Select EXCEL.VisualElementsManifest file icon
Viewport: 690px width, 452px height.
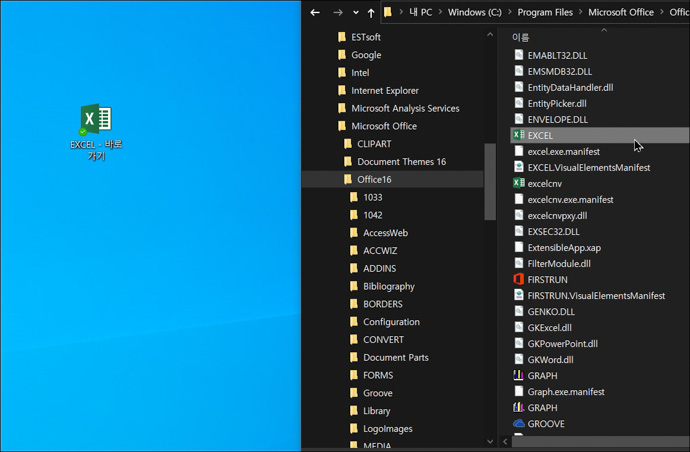[519, 167]
